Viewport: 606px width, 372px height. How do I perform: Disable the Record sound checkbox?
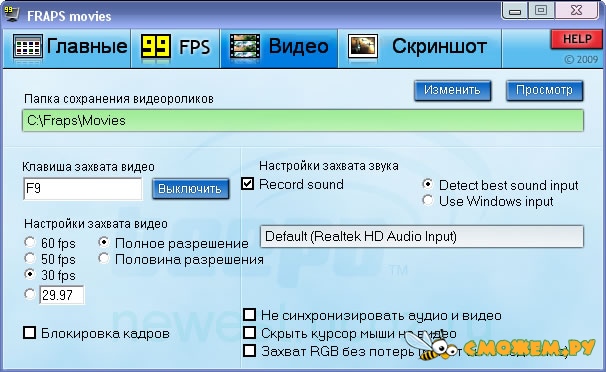pos(247,184)
